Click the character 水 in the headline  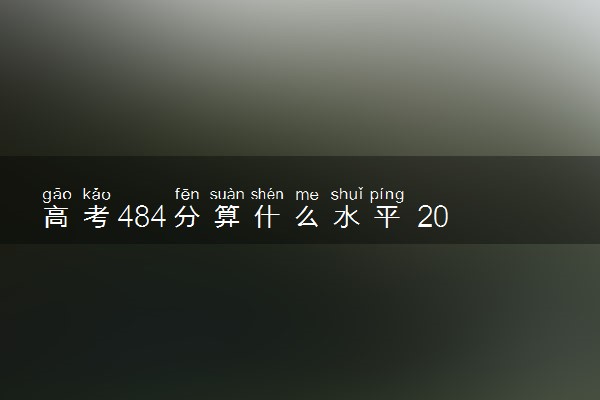[x=347, y=217]
